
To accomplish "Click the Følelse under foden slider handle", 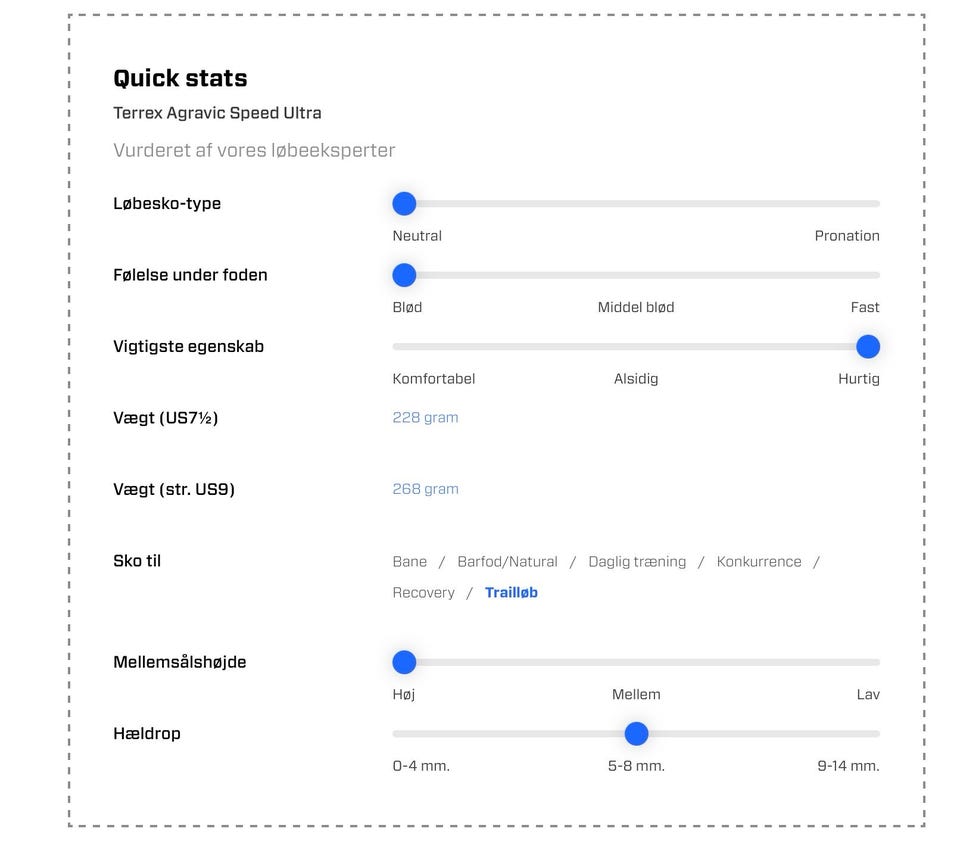I will (x=404, y=275).
